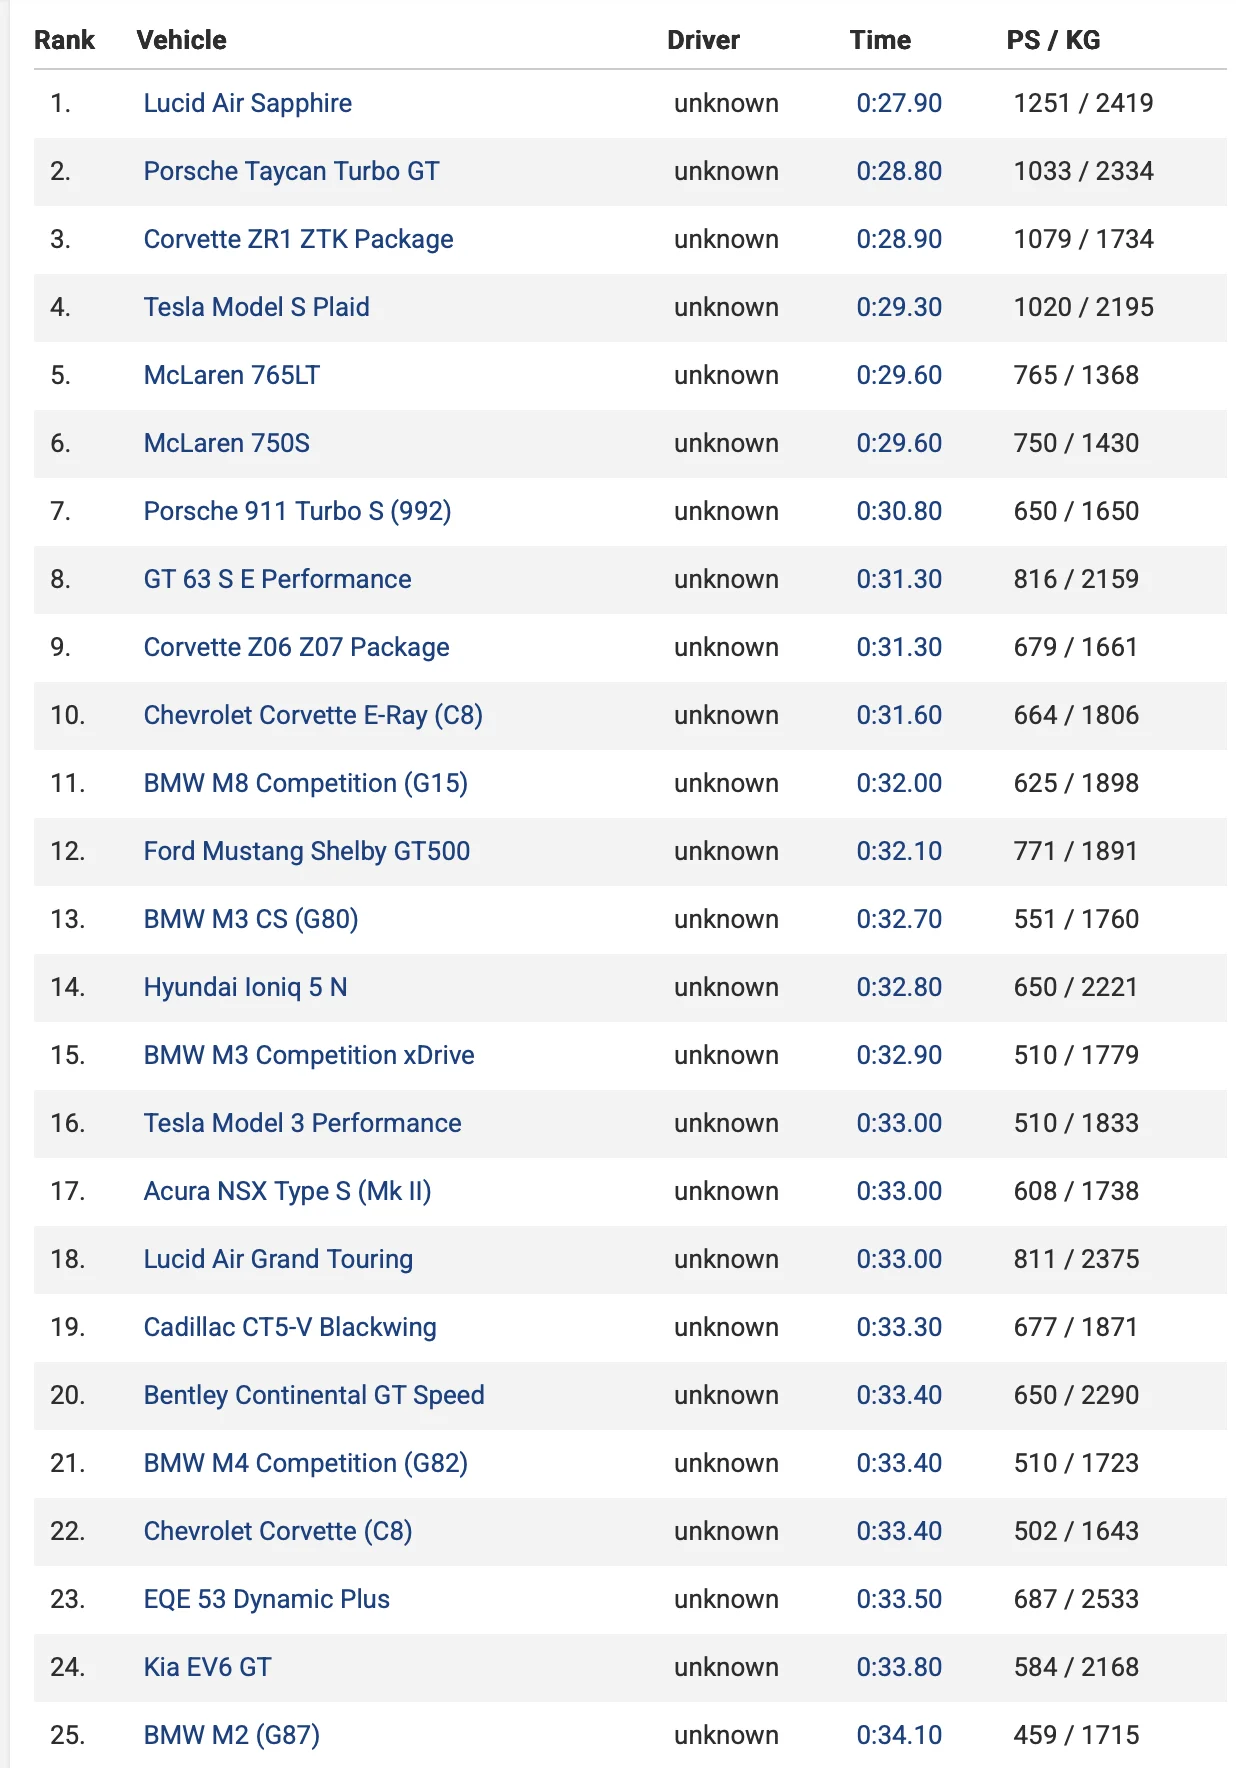The height and width of the screenshot is (1768, 1236).
Task: Open the Porsche 911 Turbo S (992) link
Action: 297,511
